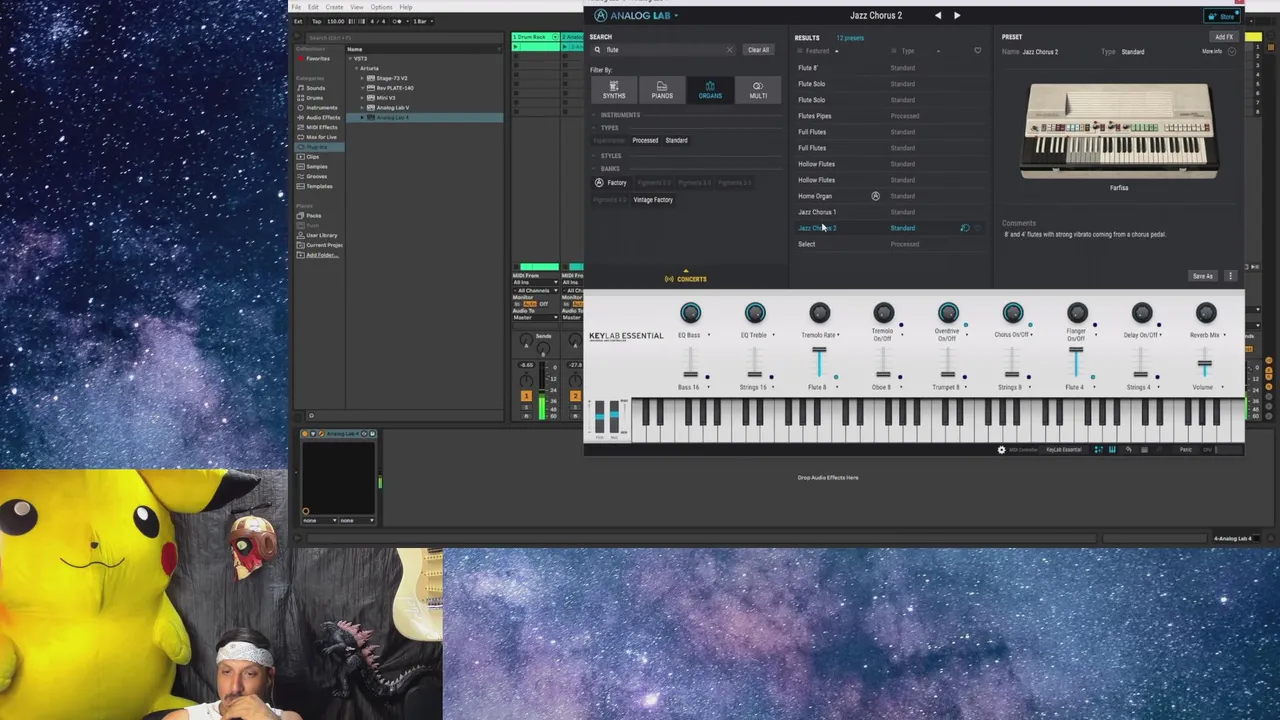The height and width of the screenshot is (720, 1280).
Task: Clear the flute search text with X
Action: (x=729, y=50)
